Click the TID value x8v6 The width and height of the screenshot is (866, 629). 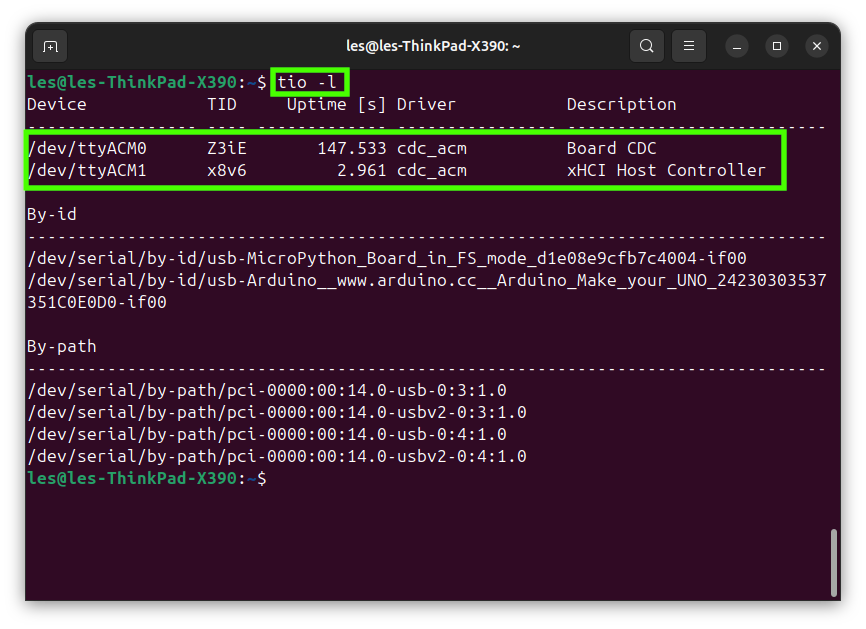tap(227, 170)
